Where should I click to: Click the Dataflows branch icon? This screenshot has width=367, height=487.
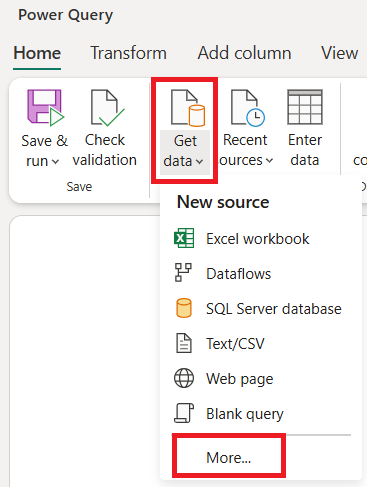183,273
